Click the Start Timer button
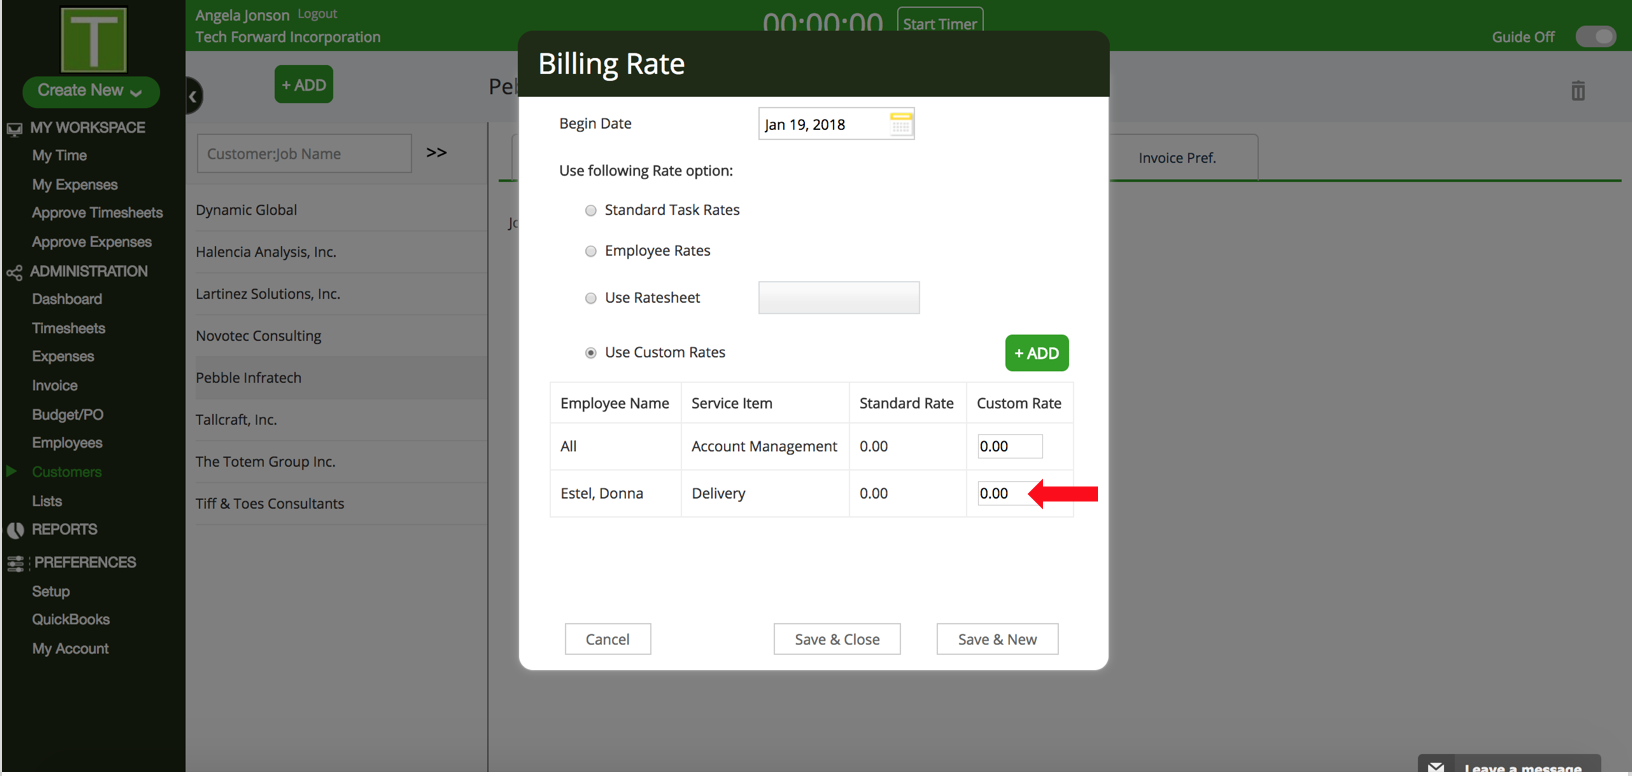The image size is (1632, 776). coord(940,23)
